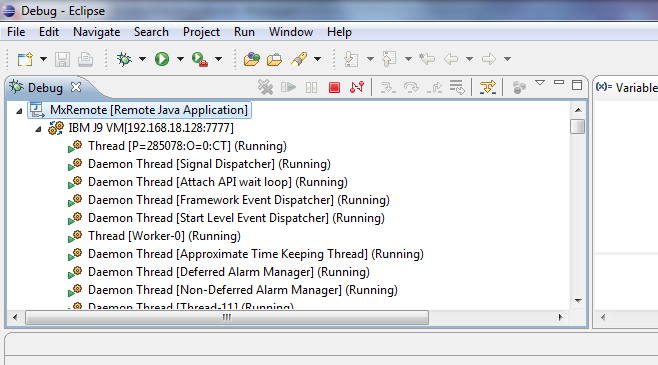Click the Resume debug icon
The height and width of the screenshot is (365, 658).
tap(288, 87)
